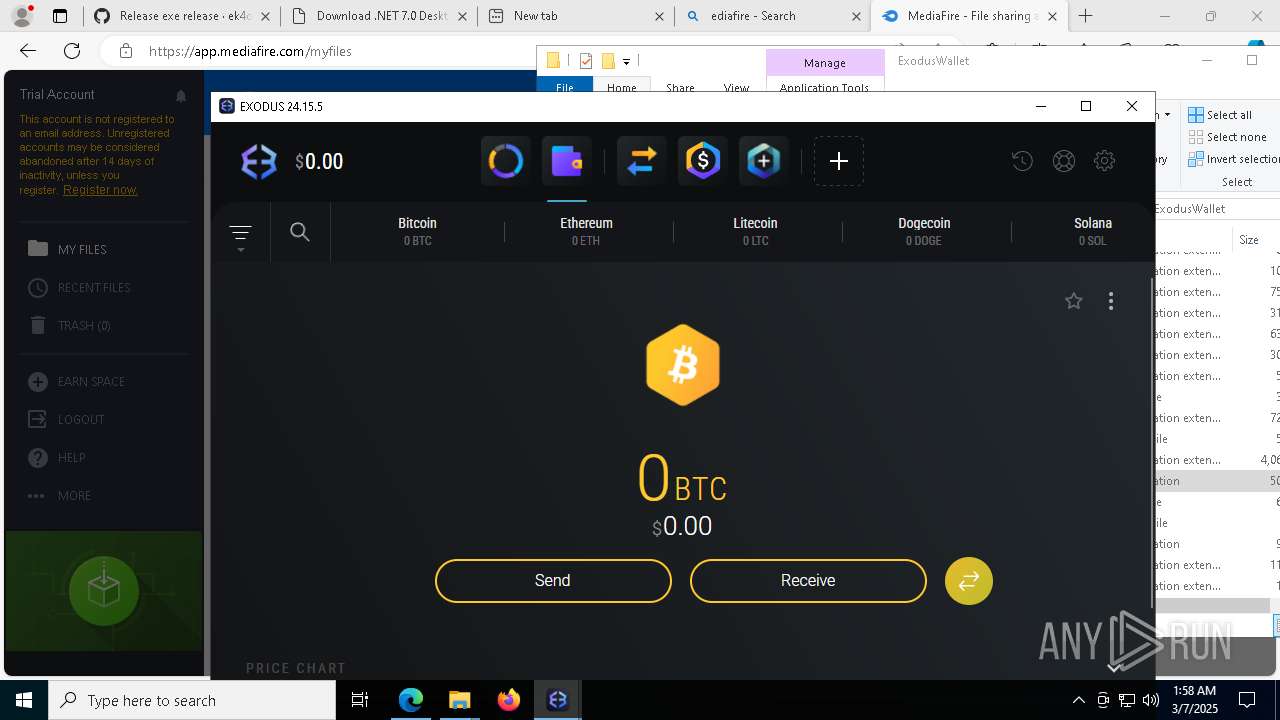
Task: Click the orange Bitcoin hexagon logo
Action: click(683, 365)
